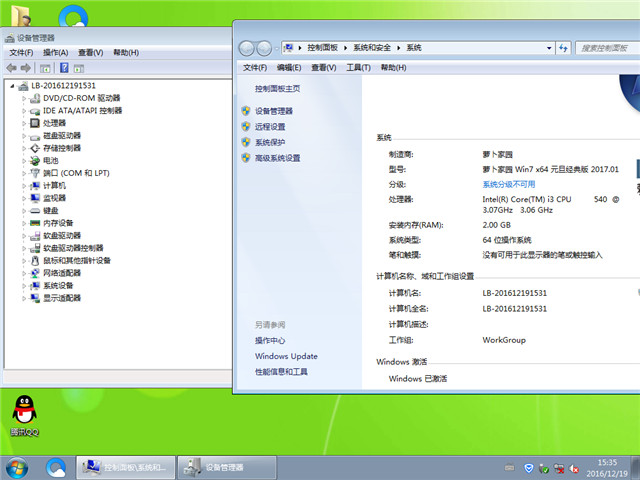Screen dimensions: 640x480
Task: Select the 网络适配器 network adapter icon
Action: pos(35,273)
